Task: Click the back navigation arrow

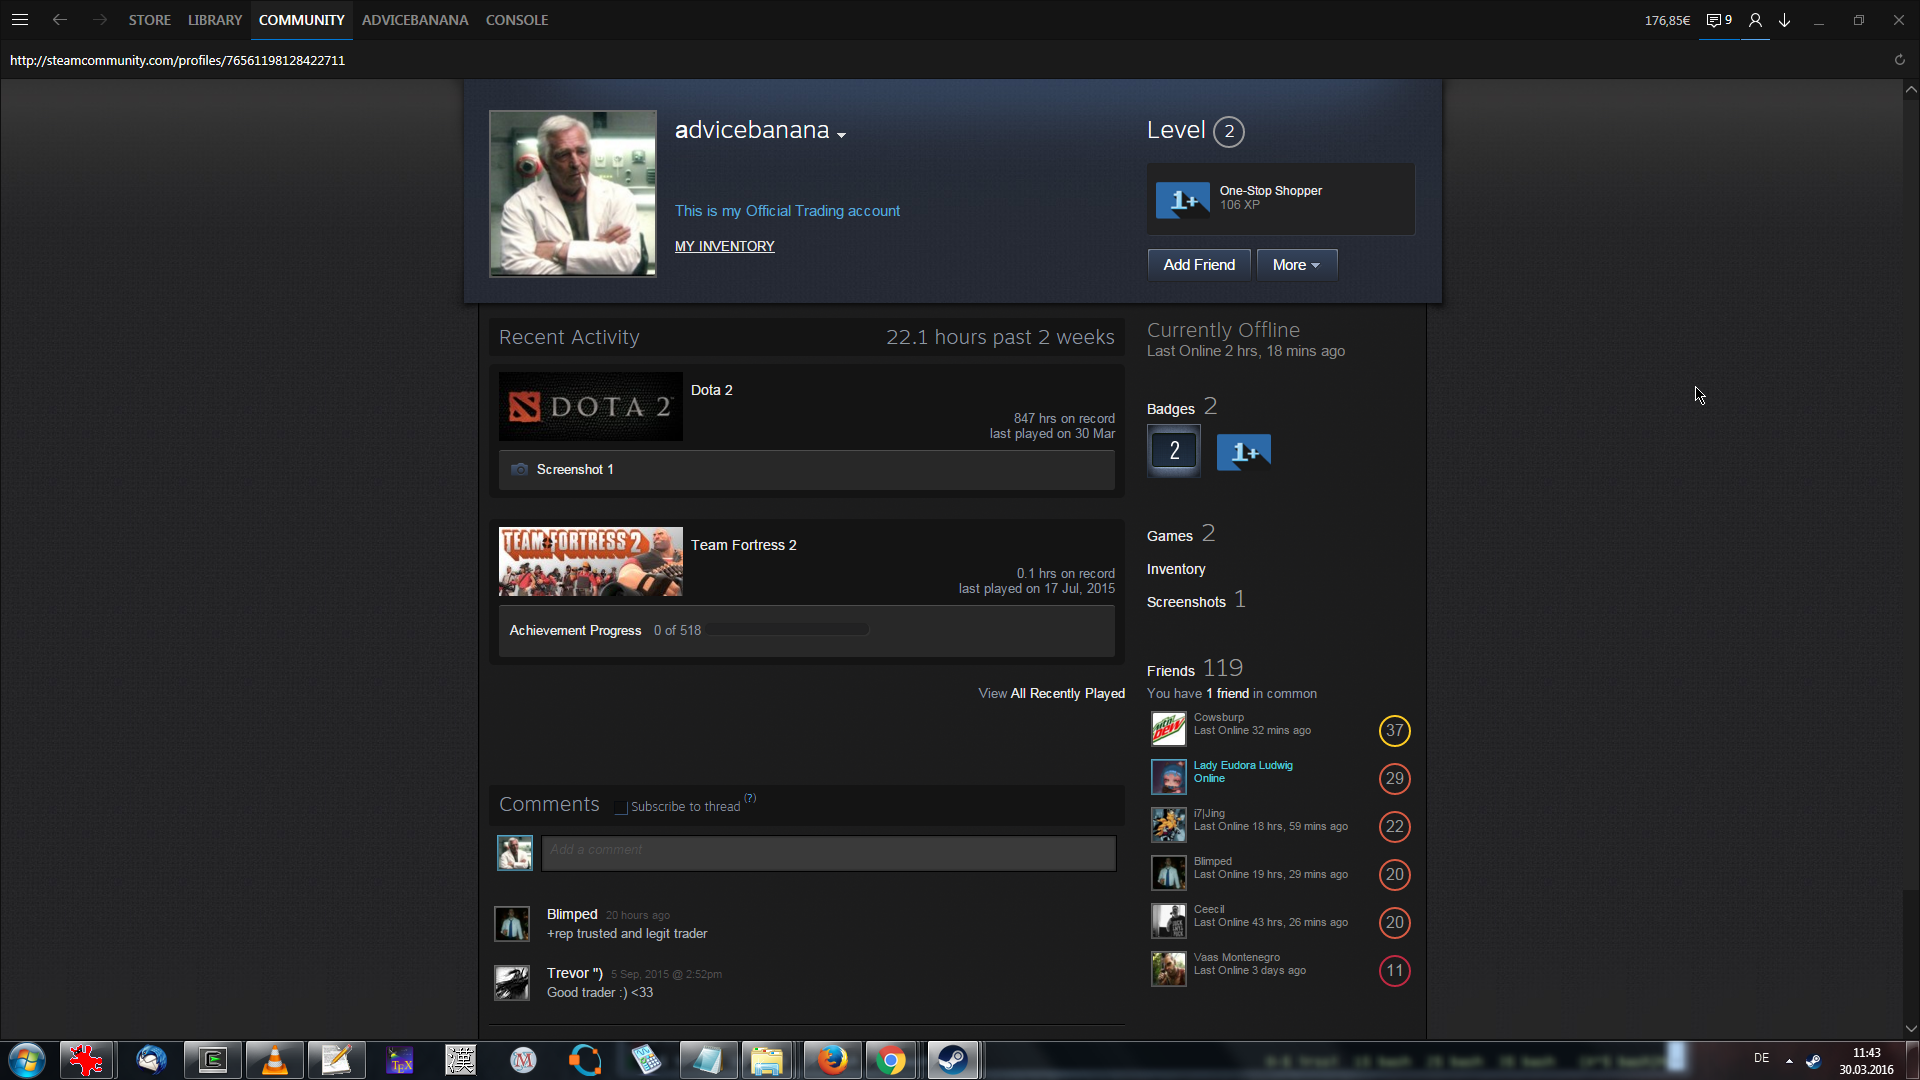Action: [60, 20]
